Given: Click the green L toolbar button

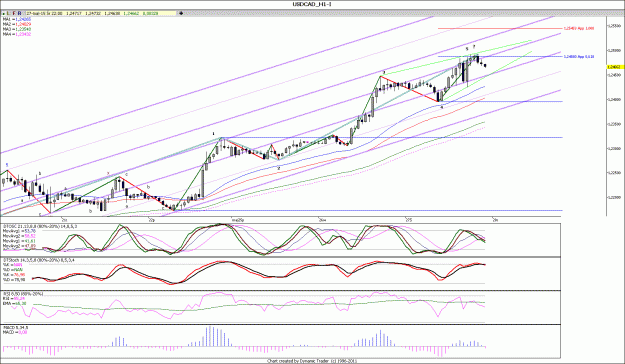Looking at the screenshot, I should click(9, 13).
